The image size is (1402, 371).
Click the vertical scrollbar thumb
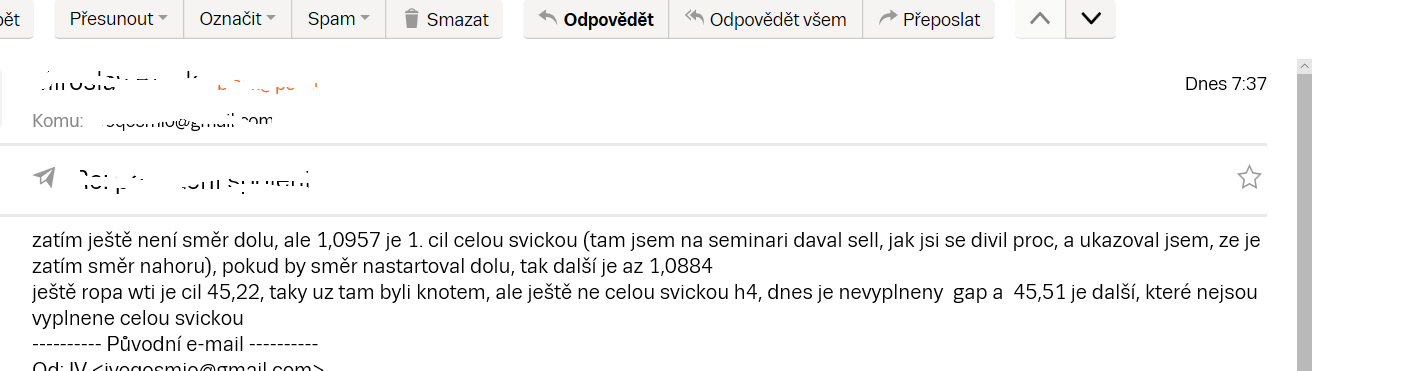1303,222
